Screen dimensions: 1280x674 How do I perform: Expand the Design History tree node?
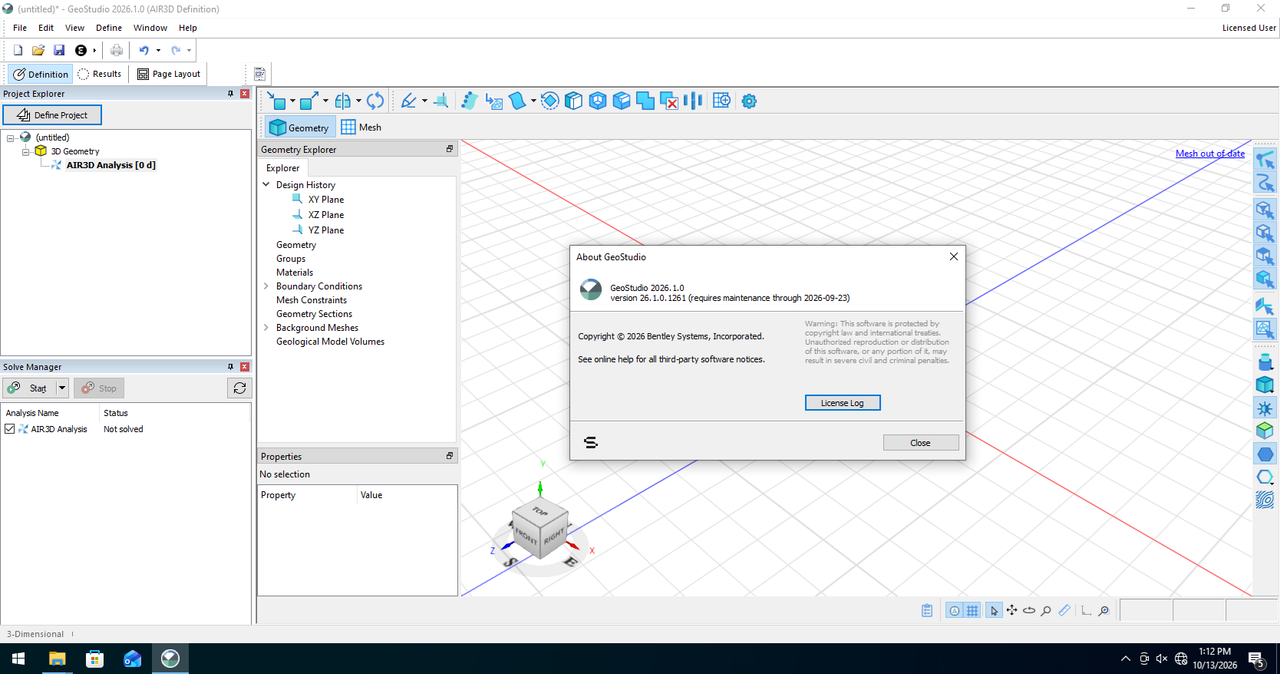pyautogui.click(x=266, y=185)
